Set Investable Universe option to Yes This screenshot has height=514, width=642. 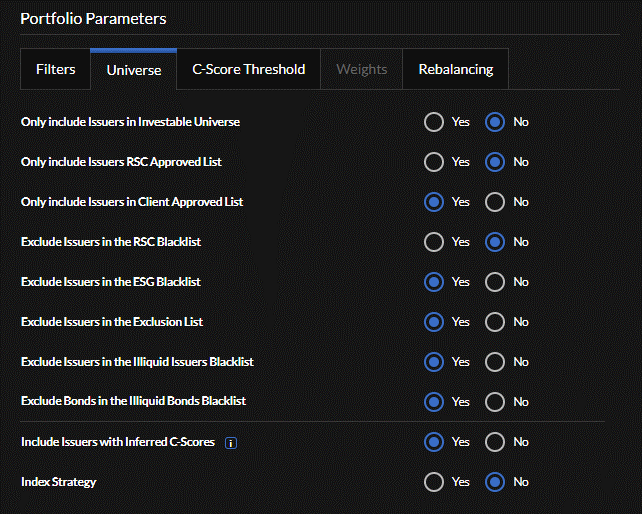click(434, 122)
